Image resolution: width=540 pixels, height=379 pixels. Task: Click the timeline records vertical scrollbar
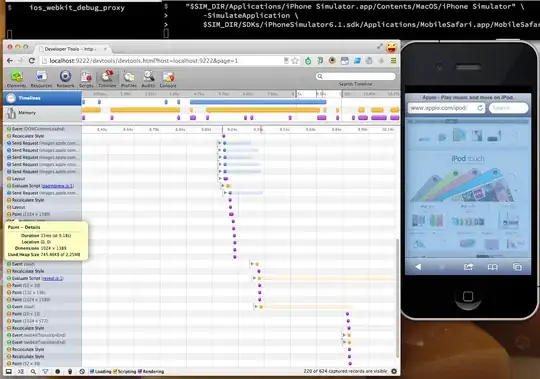[398, 298]
